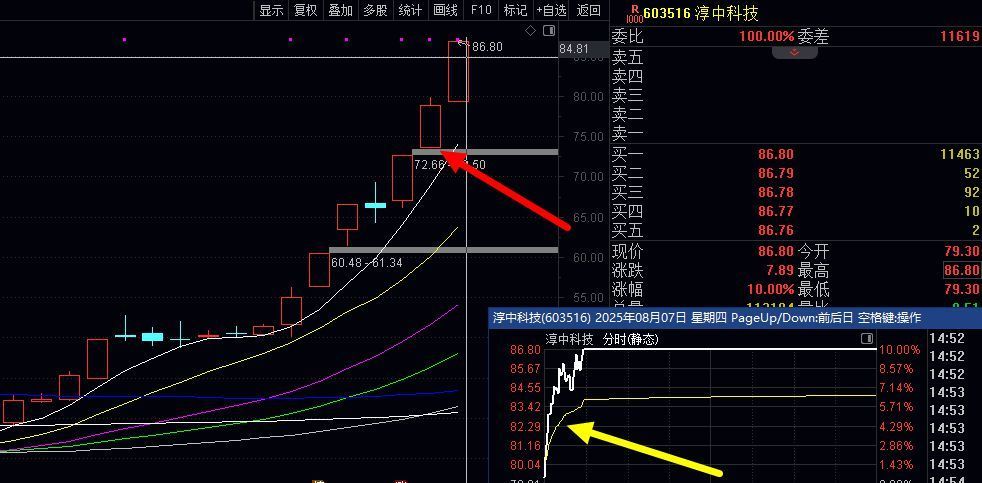Click the 85.67 price on popup axis

tap(525, 368)
